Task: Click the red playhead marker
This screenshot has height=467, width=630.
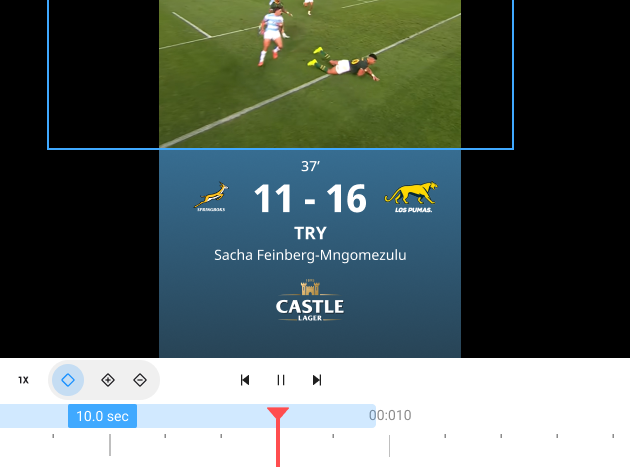Action: pos(278,414)
